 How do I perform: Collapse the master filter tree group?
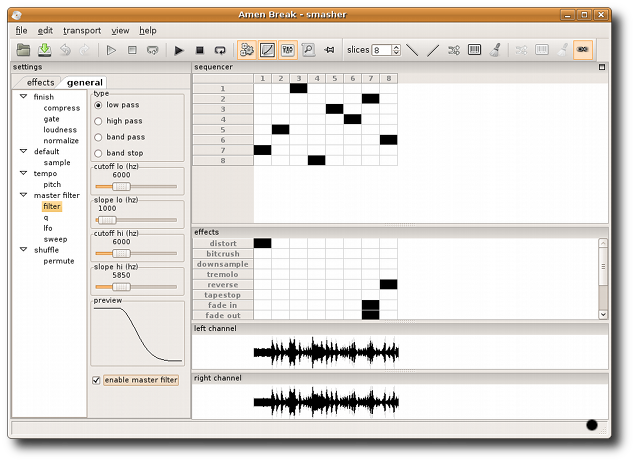tap(23, 195)
